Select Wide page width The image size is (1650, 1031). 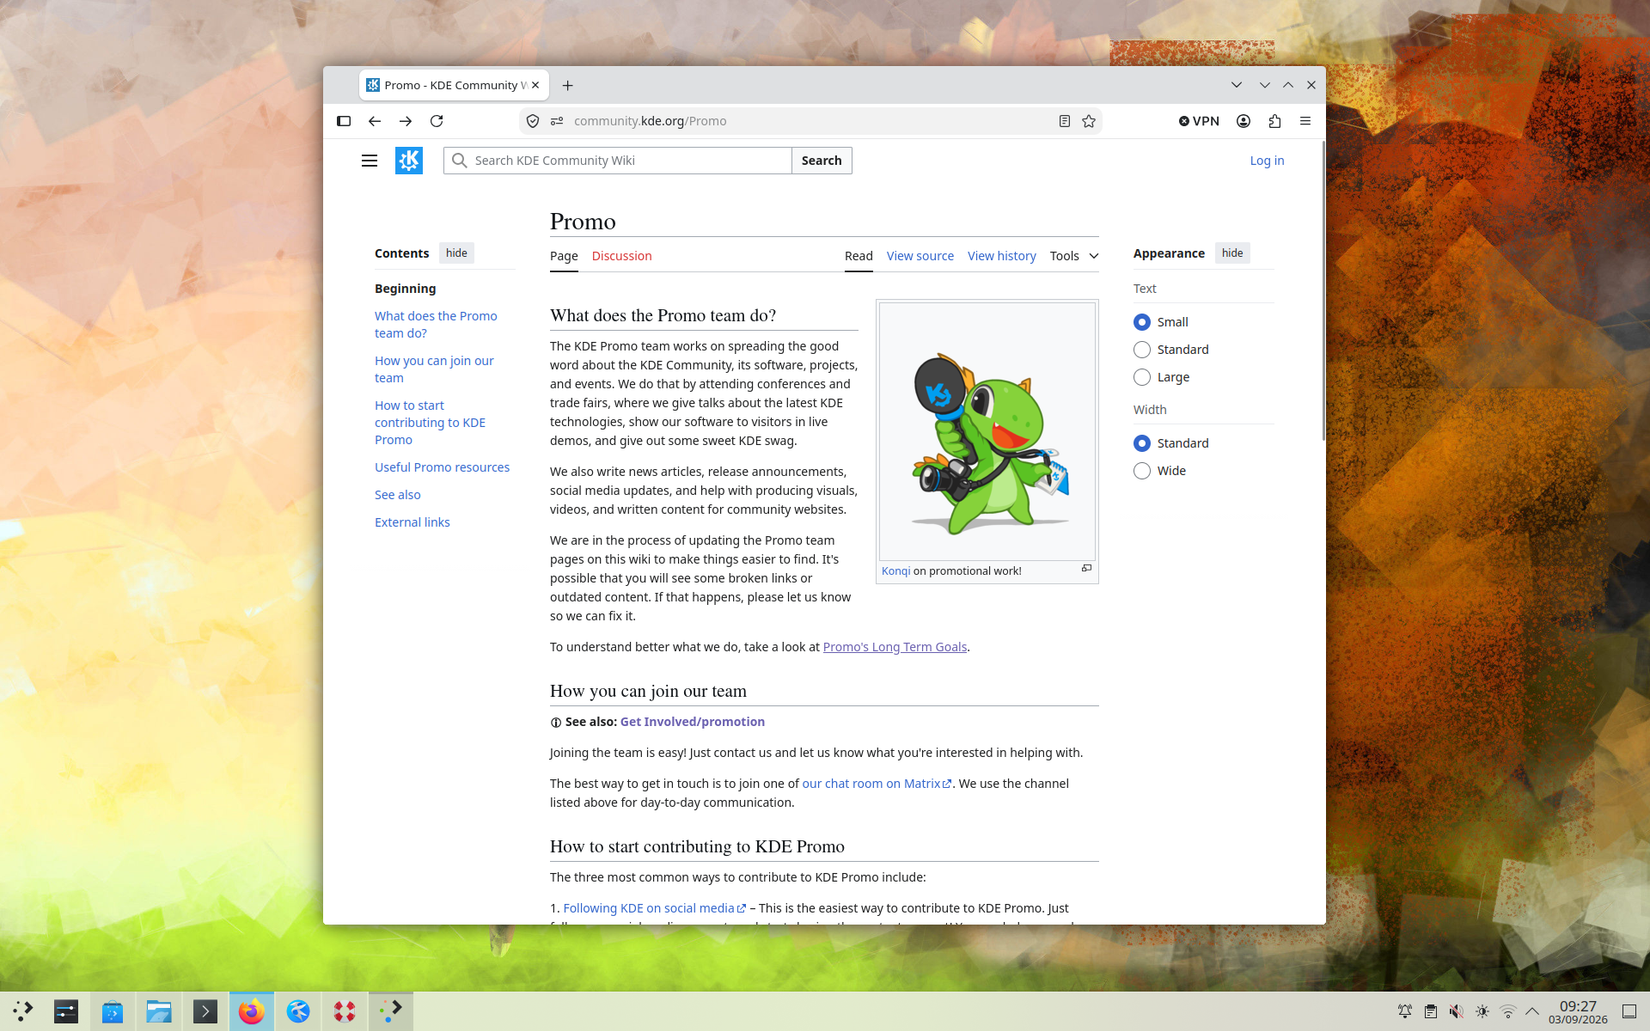pyautogui.click(x=1142, y=471)
